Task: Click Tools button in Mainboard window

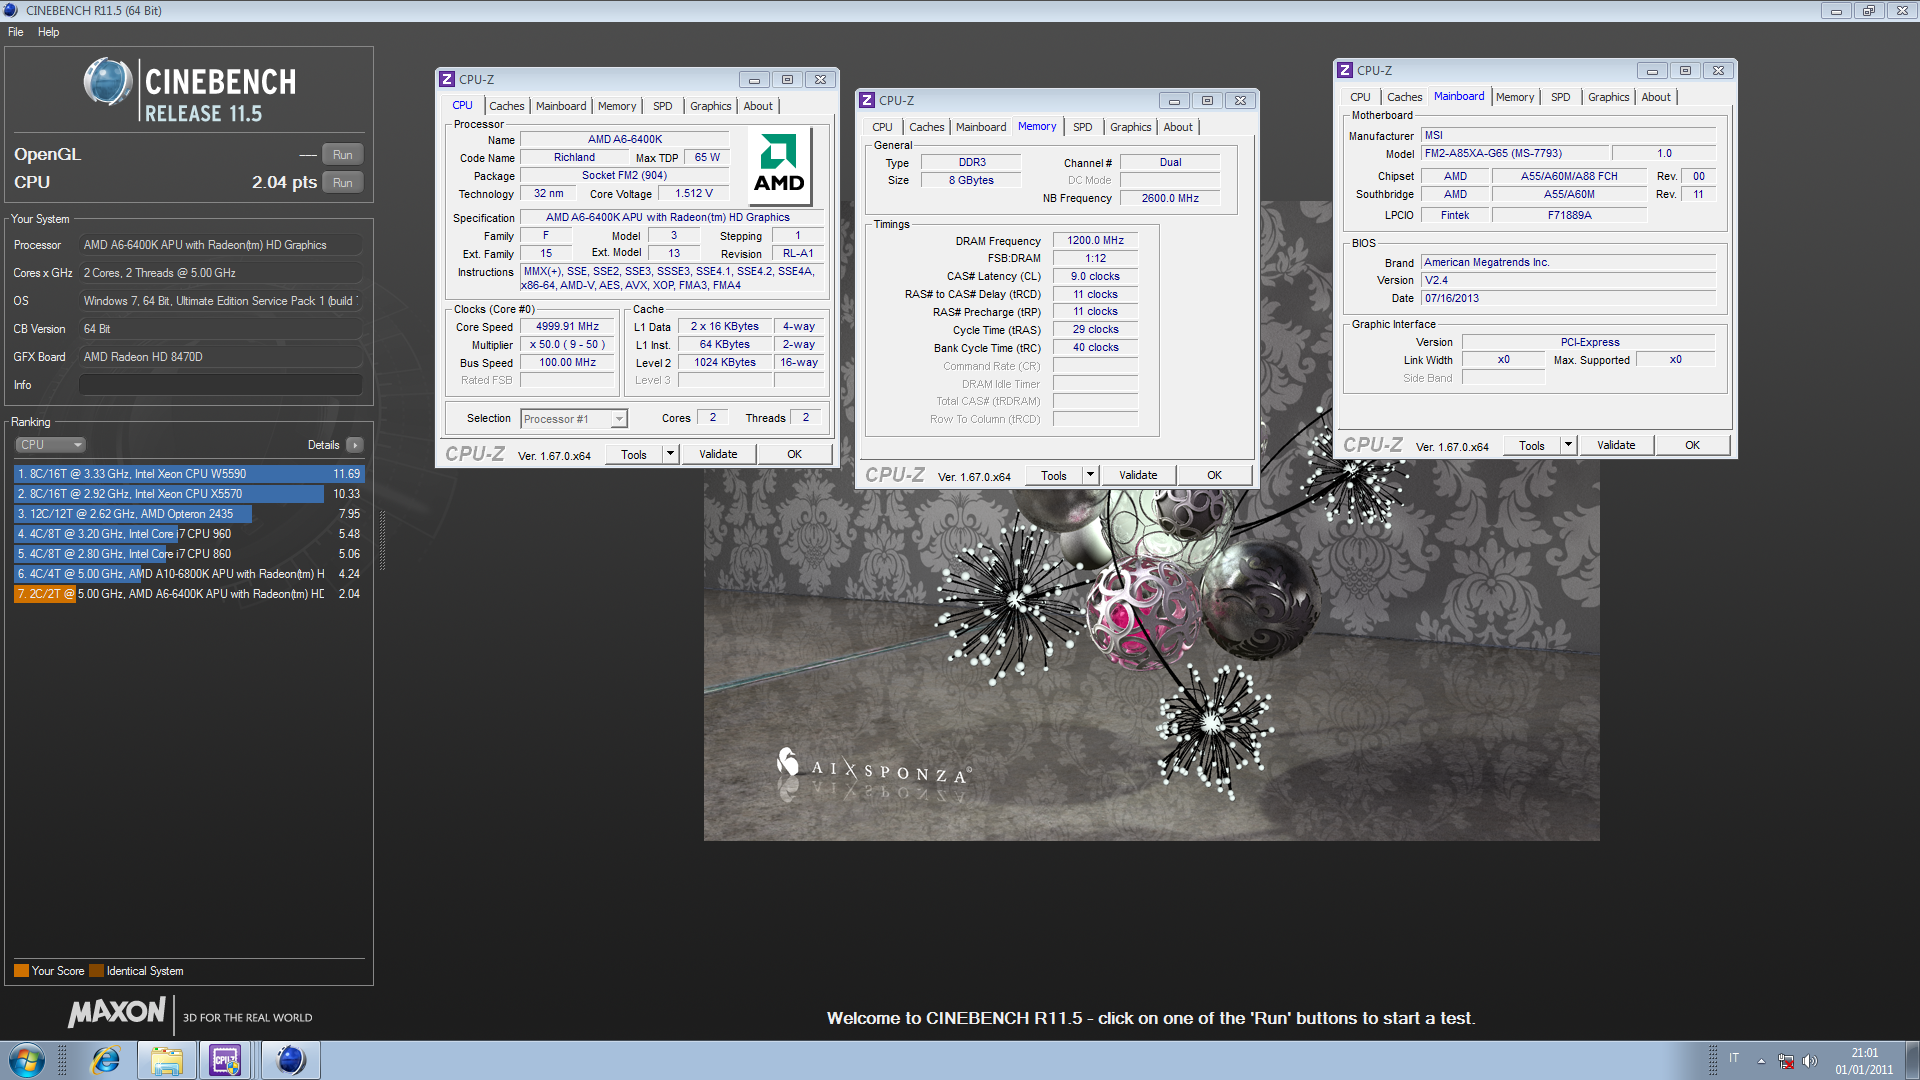Action: pos(1531,445)
